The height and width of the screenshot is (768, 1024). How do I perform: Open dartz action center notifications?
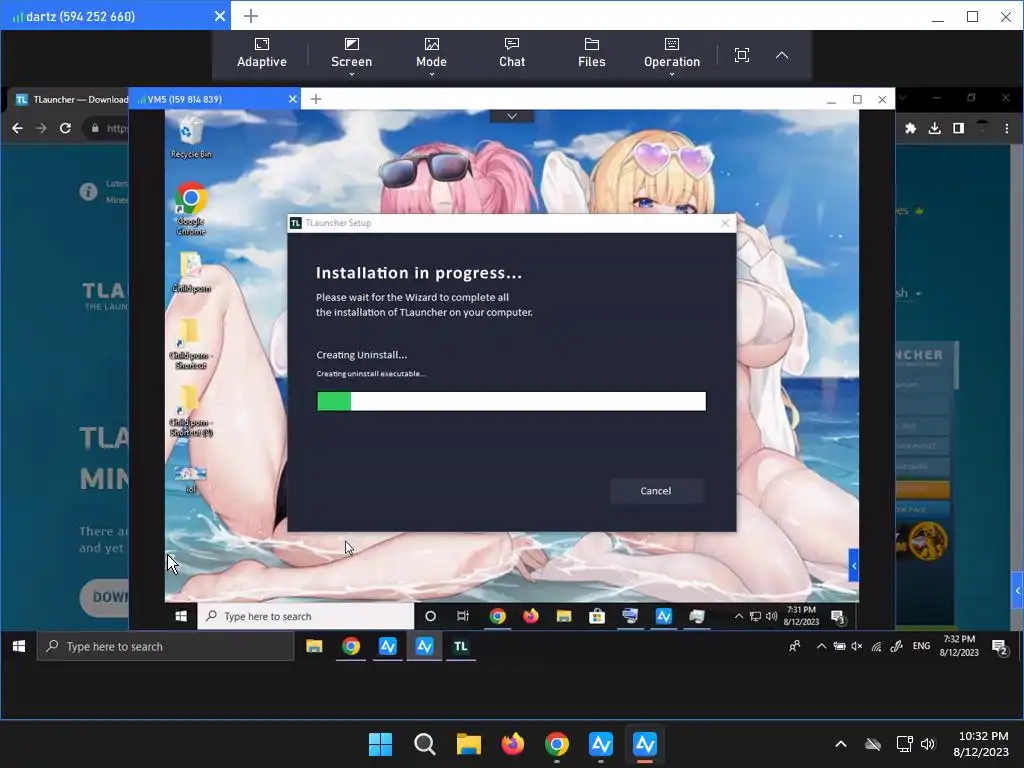point(999,647)
